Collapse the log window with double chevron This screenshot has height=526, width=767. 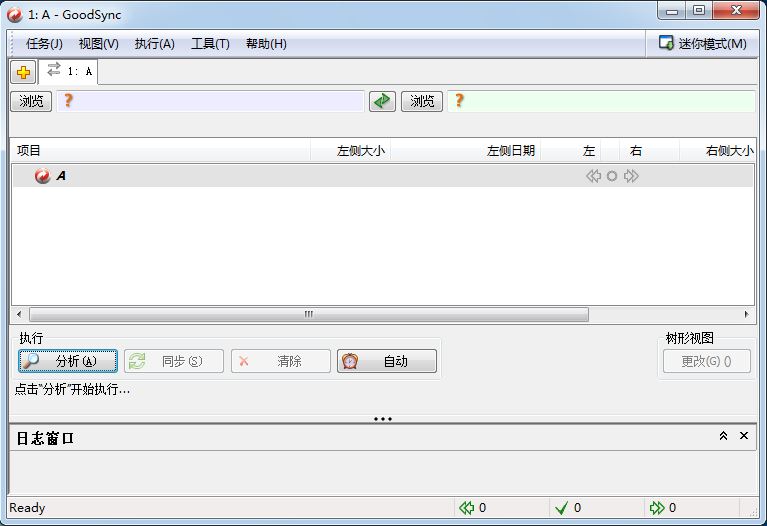(723, 435)
